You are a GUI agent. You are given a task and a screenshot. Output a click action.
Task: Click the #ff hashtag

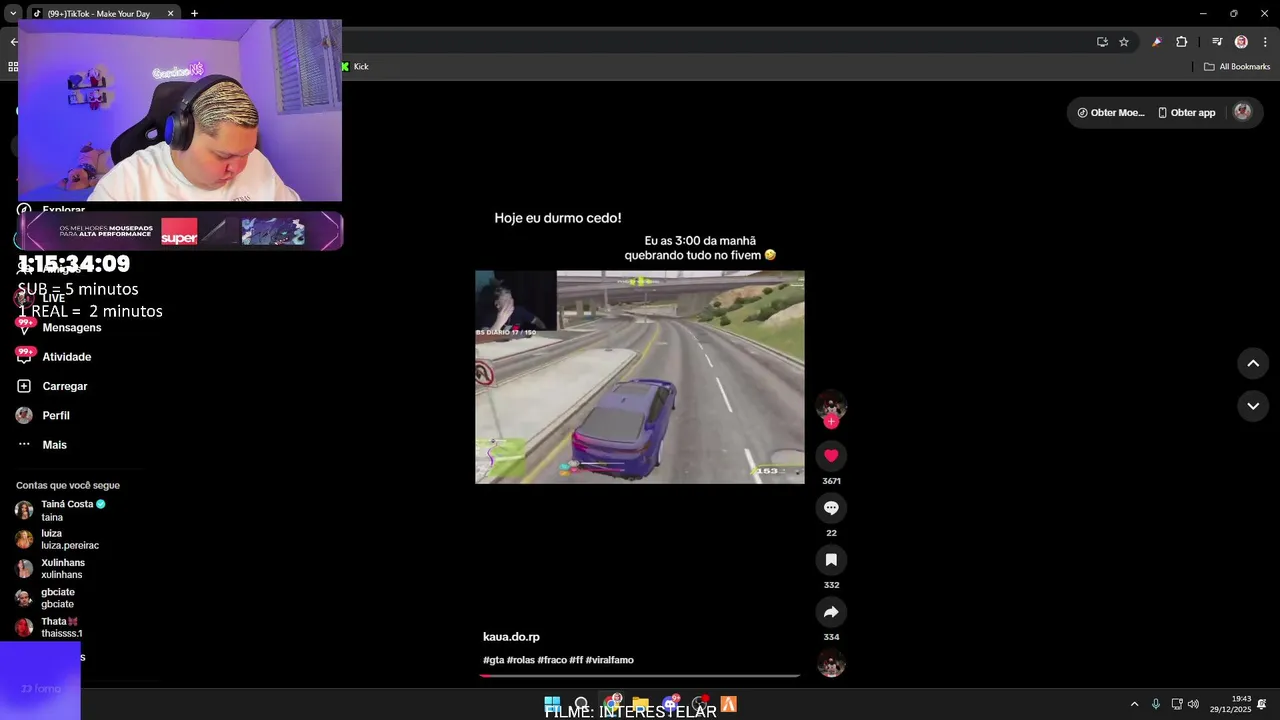coord(576,660)
